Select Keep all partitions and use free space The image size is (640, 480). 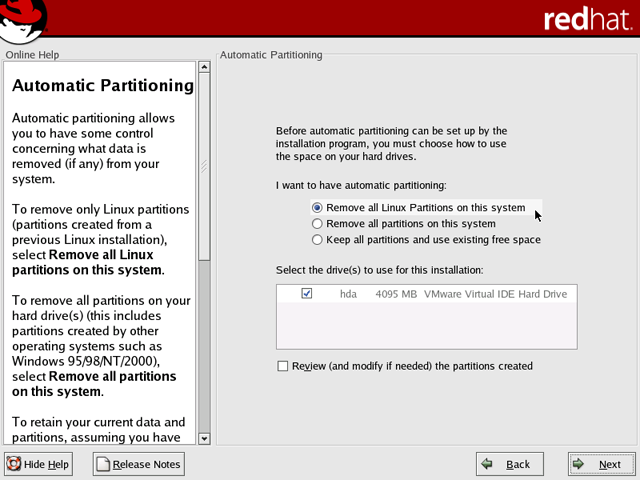pyautogui.click(x=318, y=240)
